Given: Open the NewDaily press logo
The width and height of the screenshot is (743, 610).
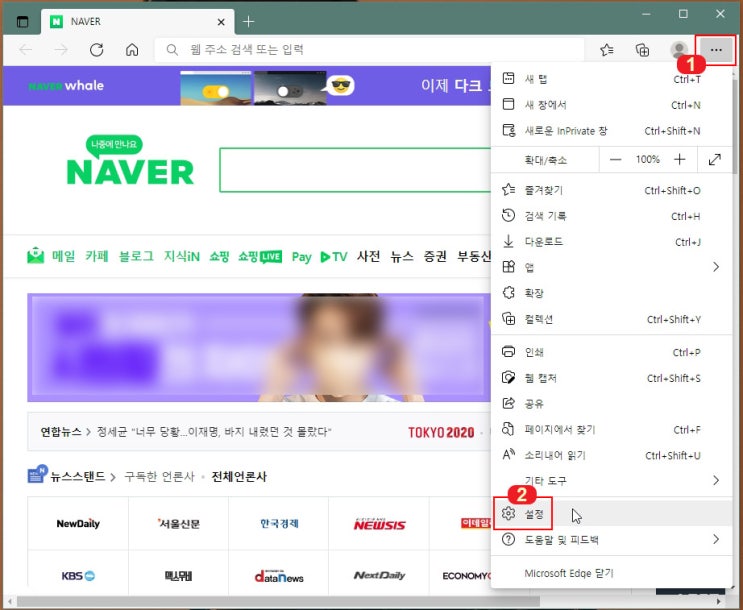Looking at the screenshot, I should pos(78,524).
